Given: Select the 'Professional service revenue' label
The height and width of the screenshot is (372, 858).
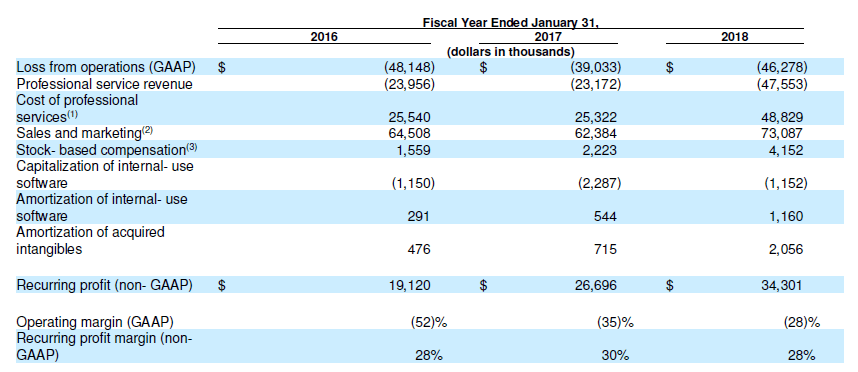Looking at the screenshot, I should point(105,84).
